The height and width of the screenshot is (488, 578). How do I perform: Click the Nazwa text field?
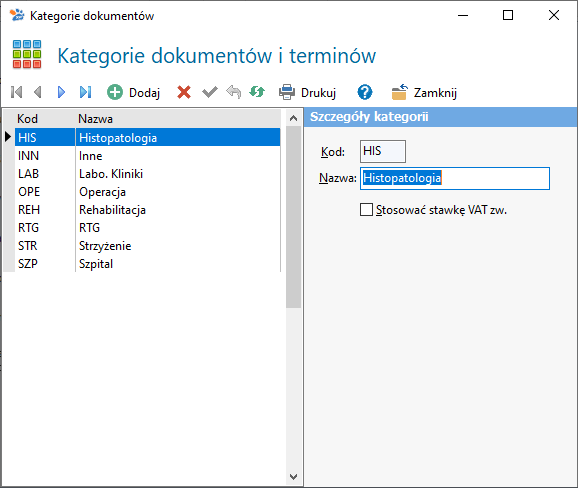pos(455,178)
